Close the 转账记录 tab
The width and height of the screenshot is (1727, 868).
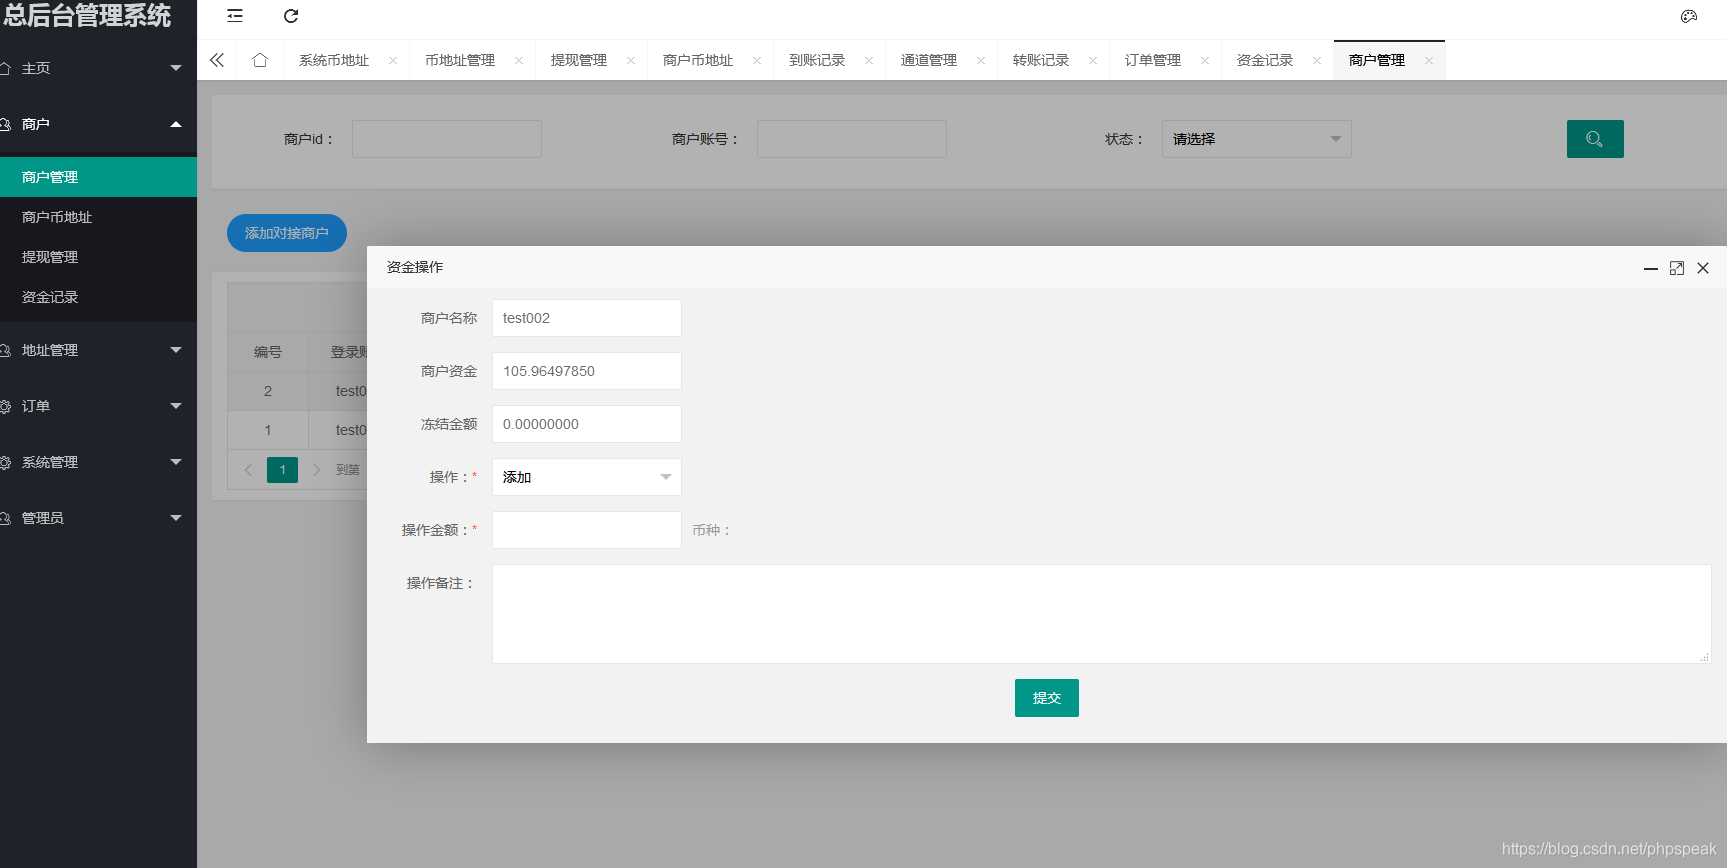click(1093, 61)
